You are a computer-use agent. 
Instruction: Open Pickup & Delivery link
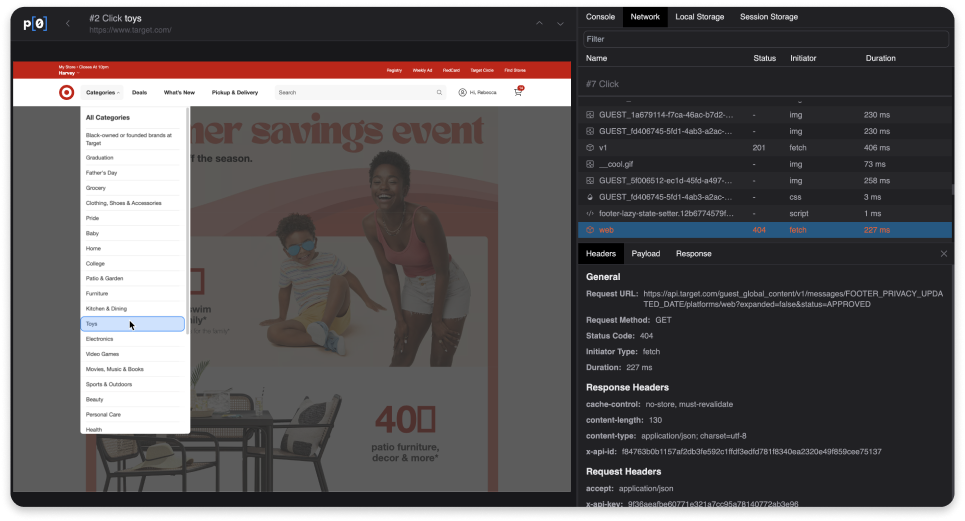pyautogui.click(x=235, y=92)
